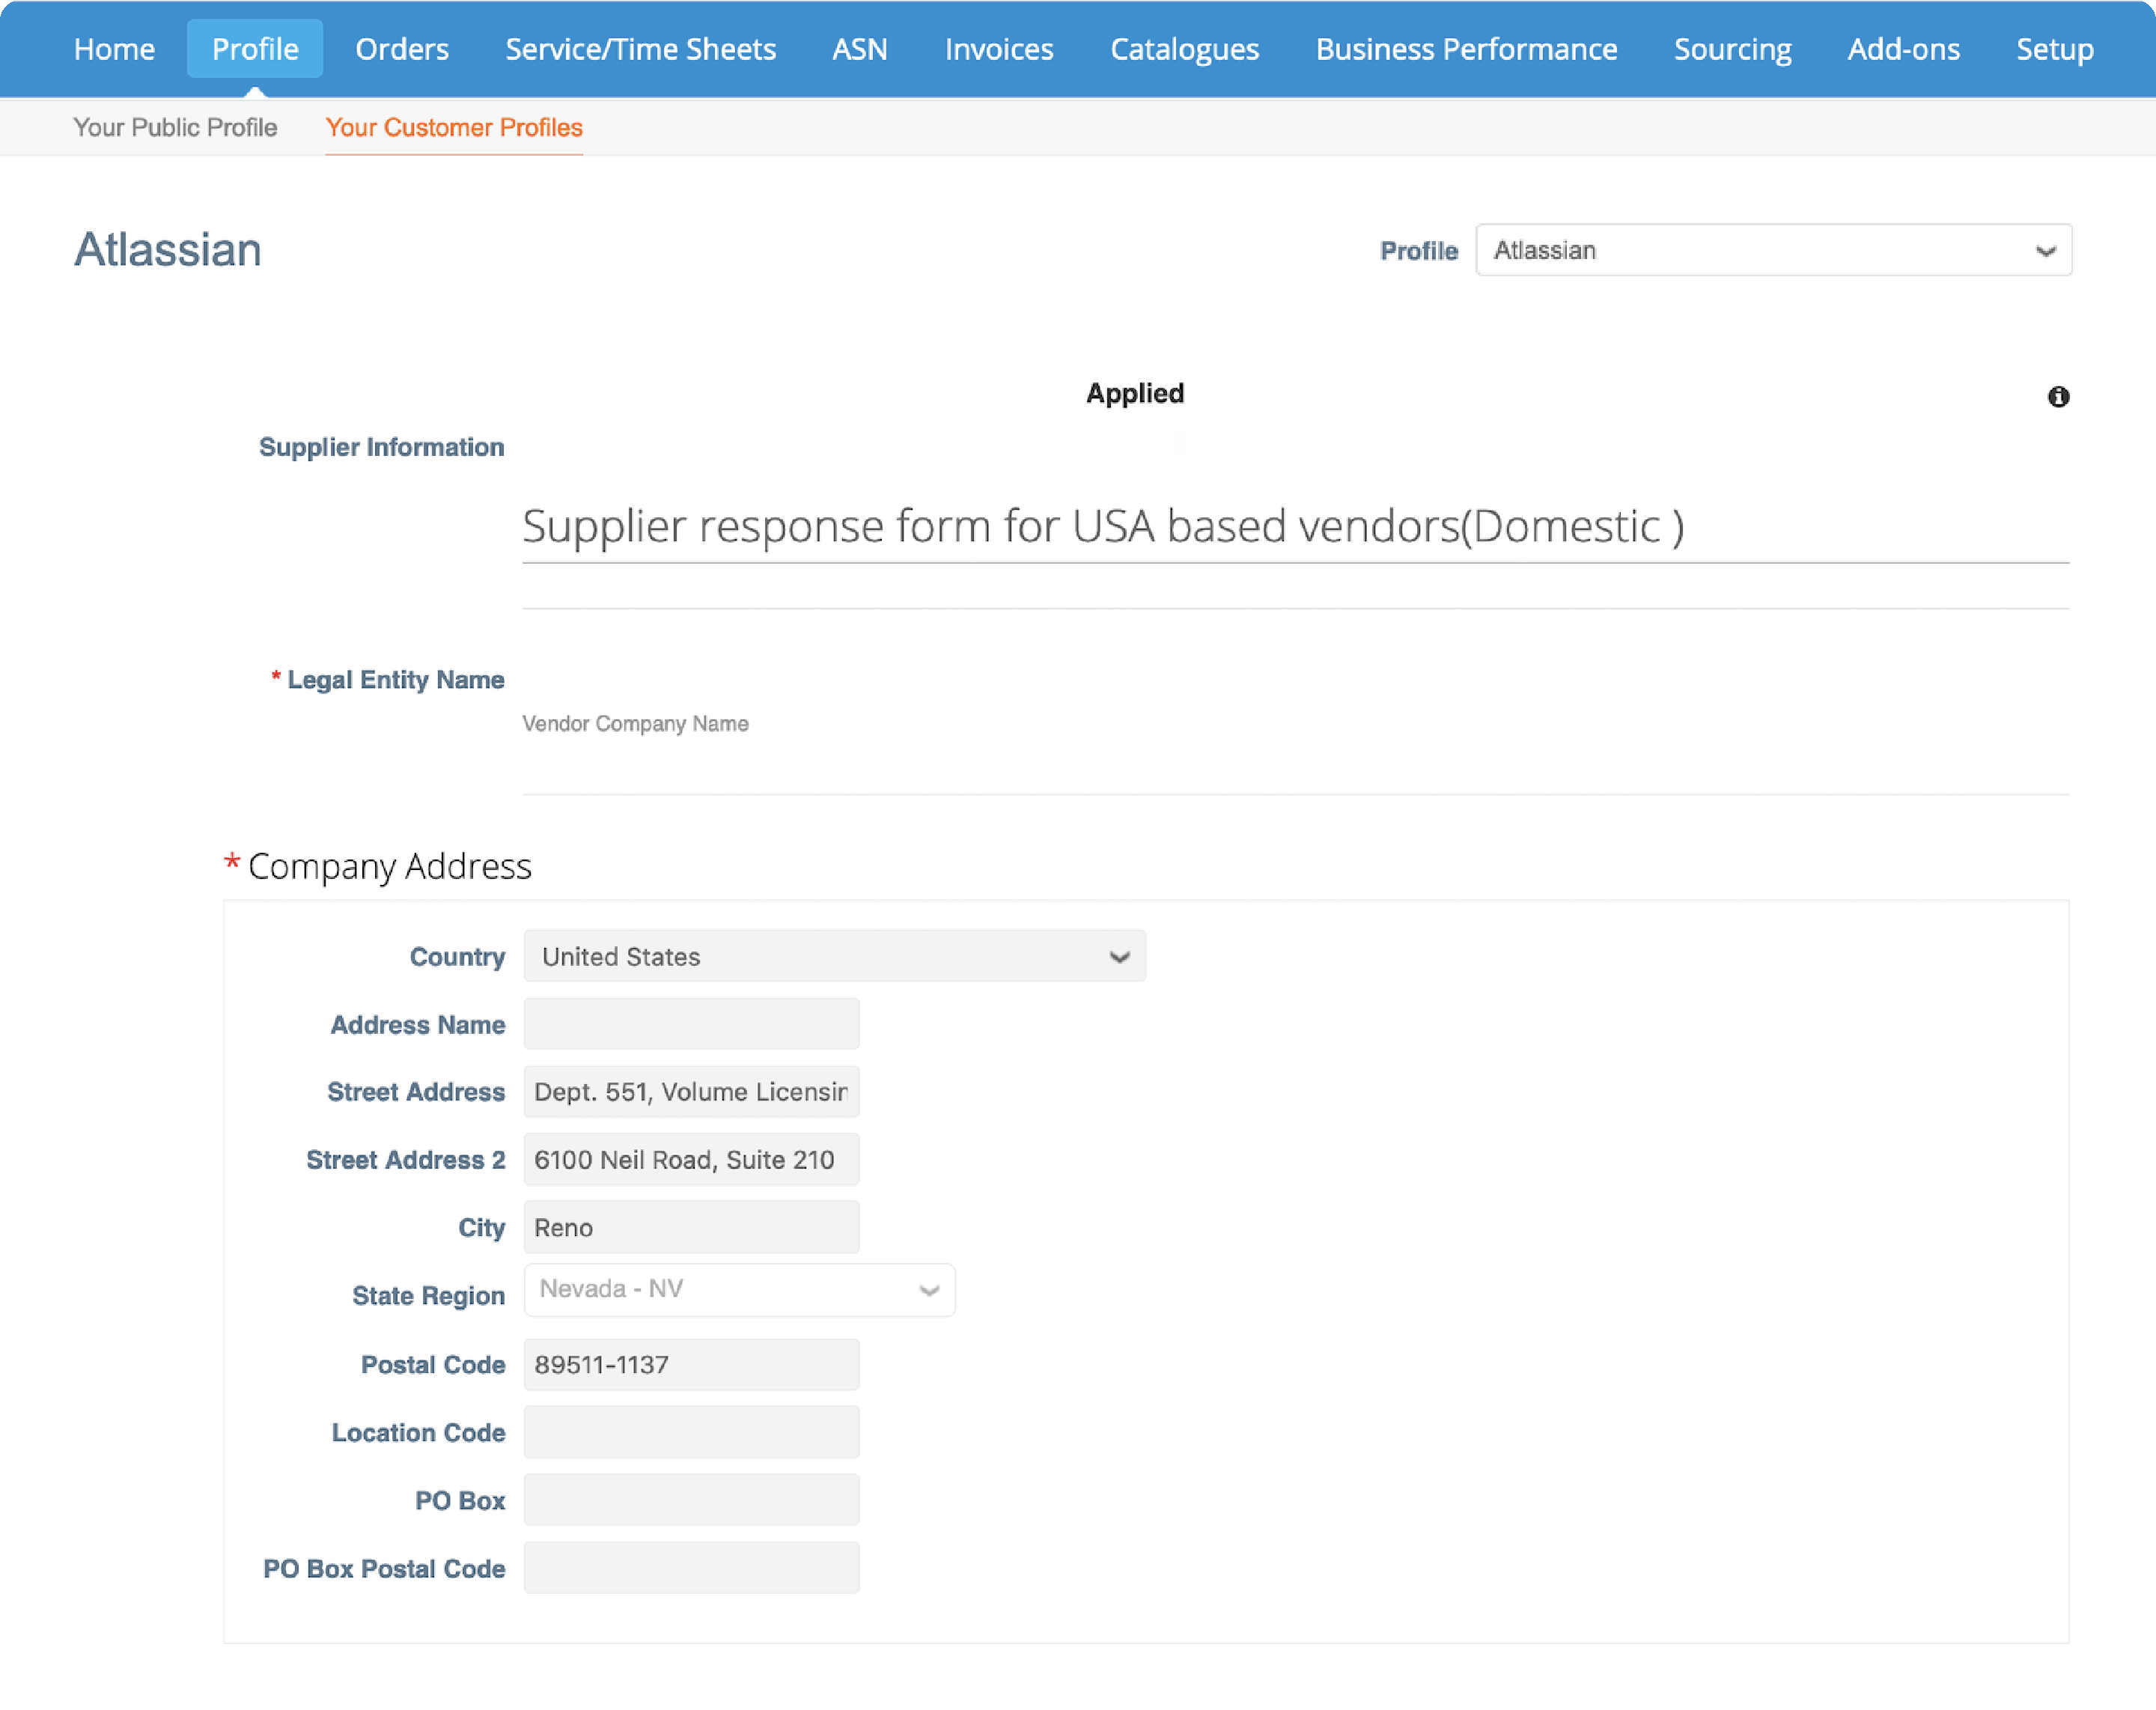Click the Postal Code field showing 89511-1137
The height and width of the screenshot is (1710, 2156).
[x=691, y=1364]
